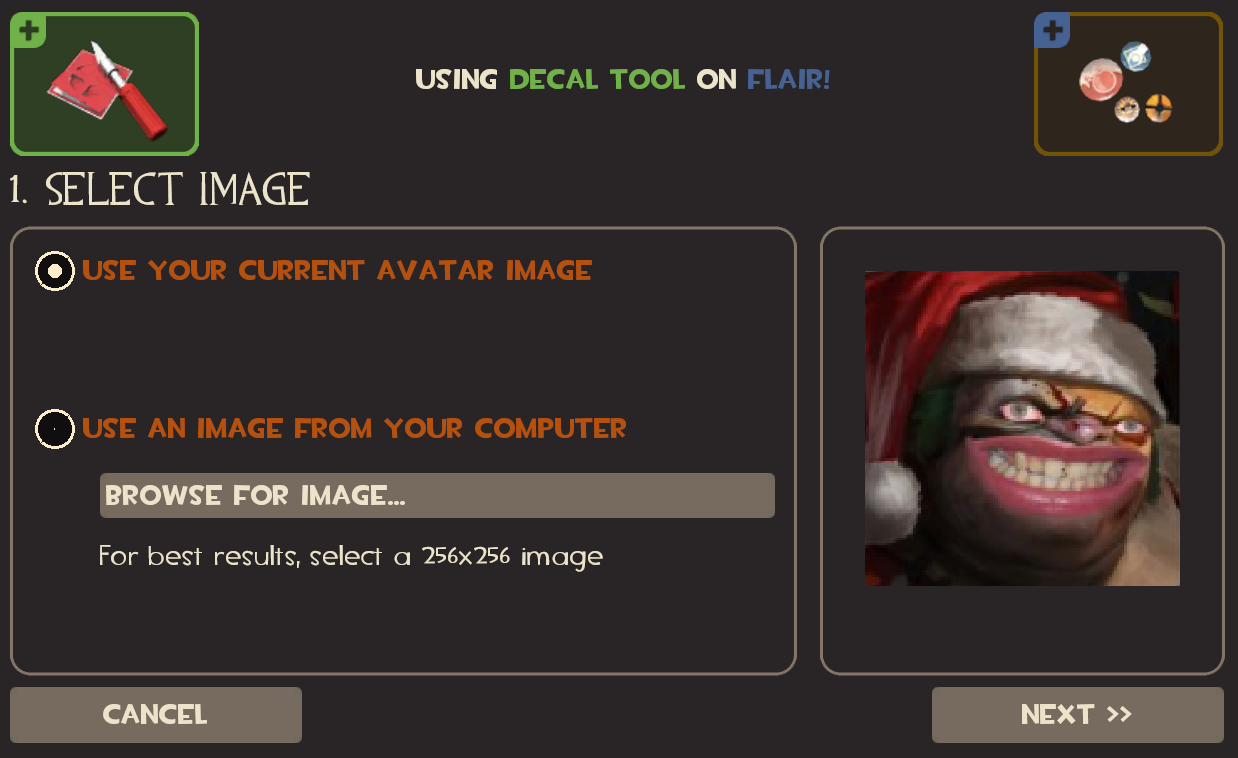The height and width of the screenshot is (758, 1238).
Task: Click the avatar preview image with Santa hat
Action: (x=1022, y=428)
